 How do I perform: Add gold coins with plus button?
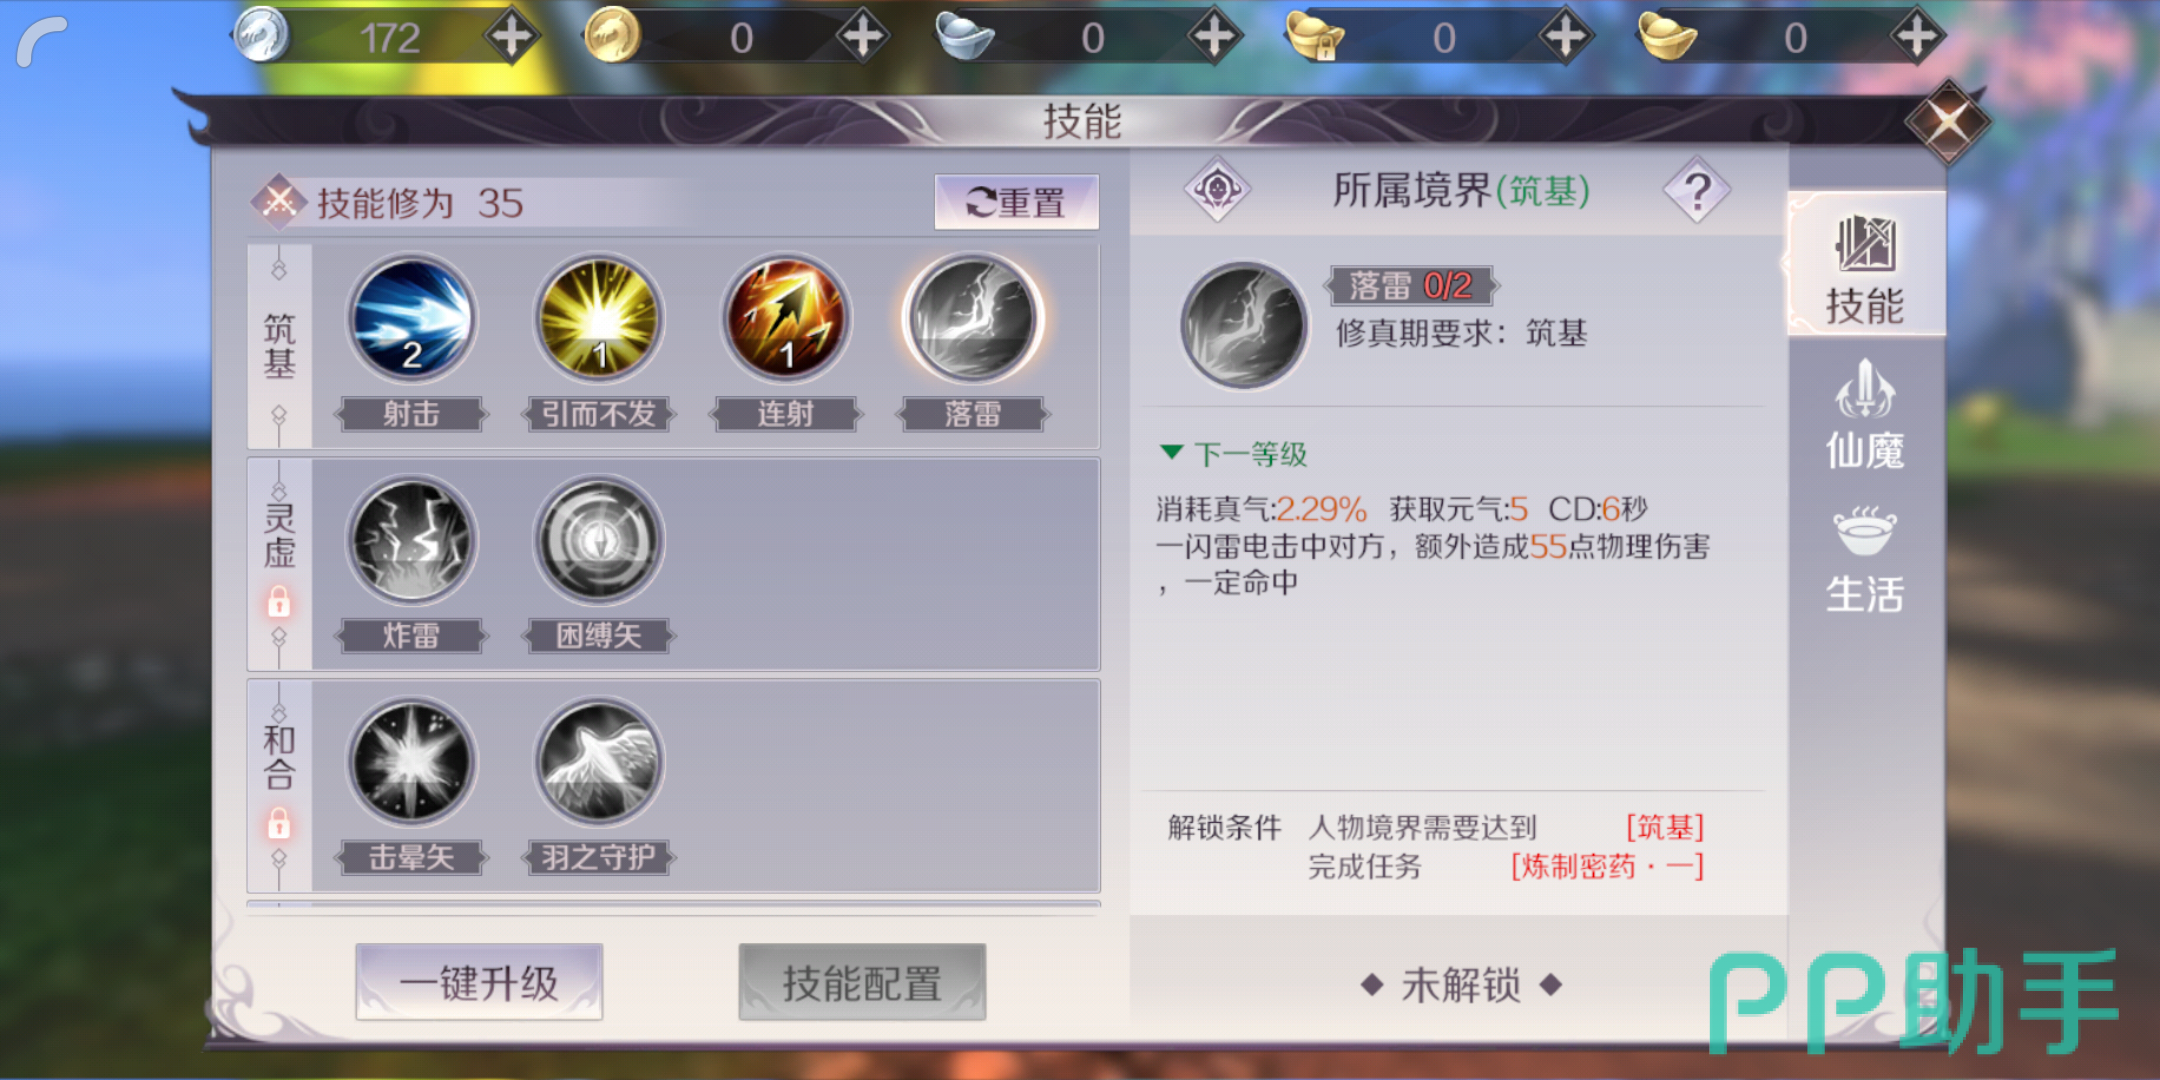pos(863,37)
